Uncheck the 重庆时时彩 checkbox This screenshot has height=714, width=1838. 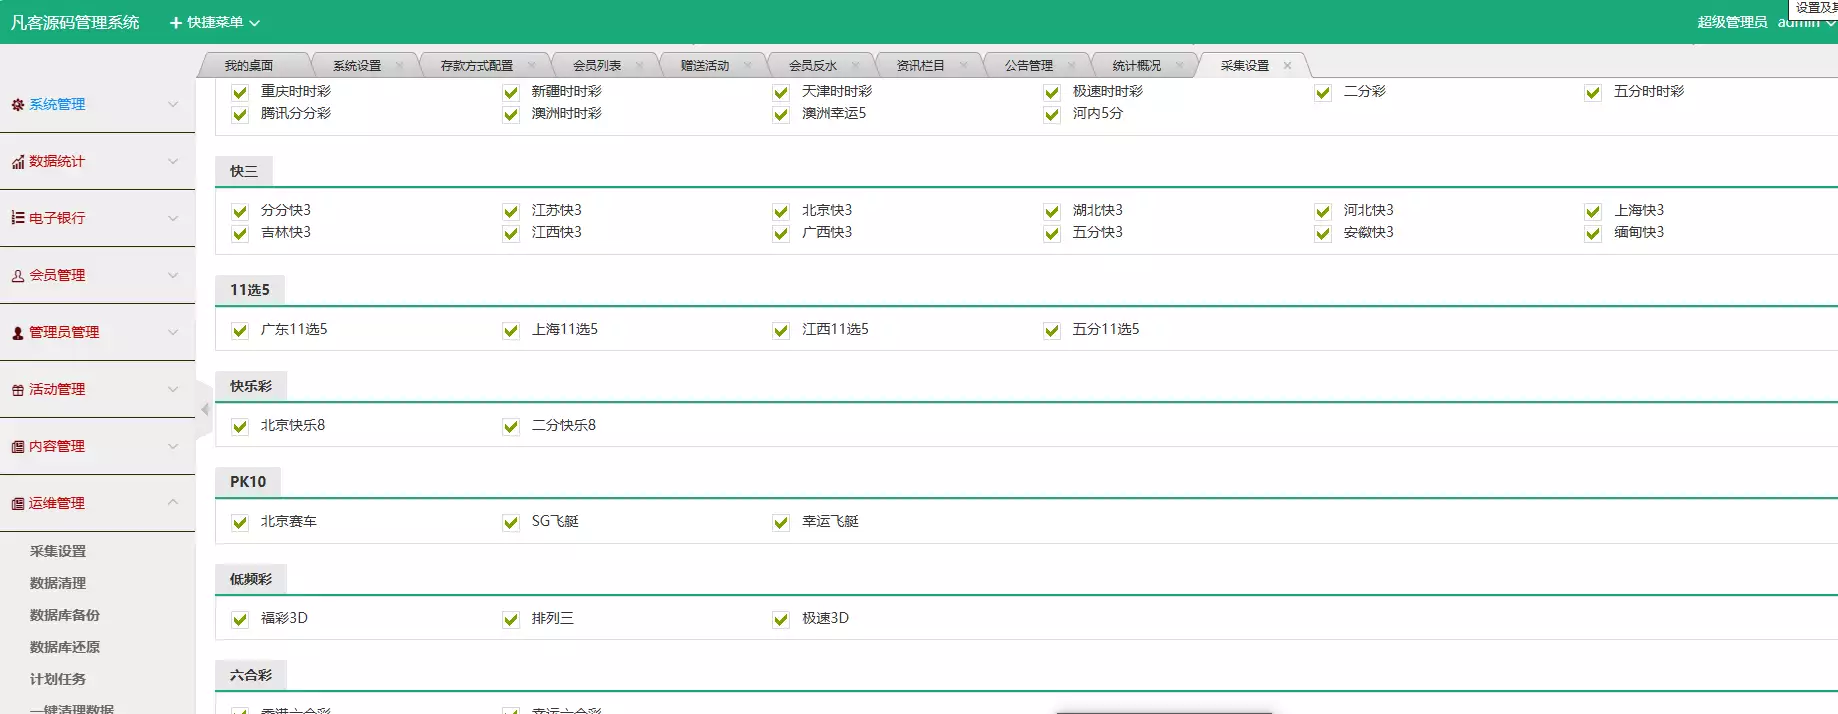[240, 93]
